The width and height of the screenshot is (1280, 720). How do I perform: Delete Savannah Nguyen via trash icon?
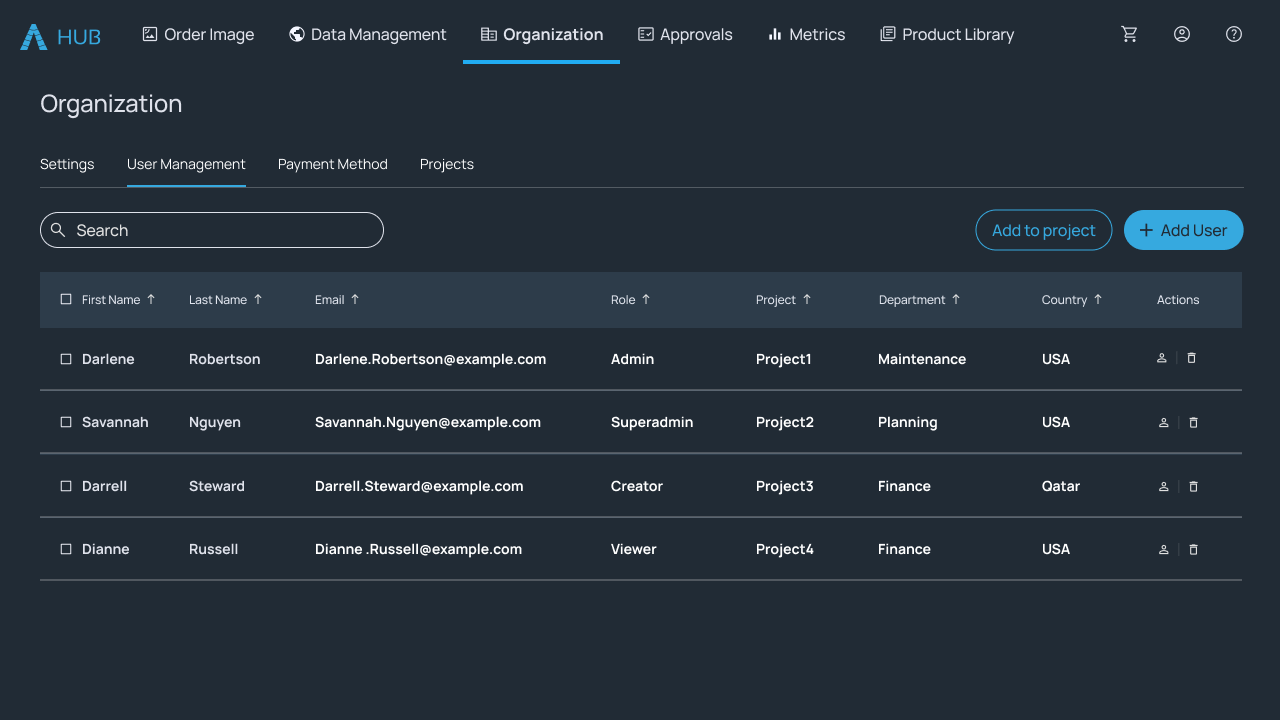coord(1193,422)
